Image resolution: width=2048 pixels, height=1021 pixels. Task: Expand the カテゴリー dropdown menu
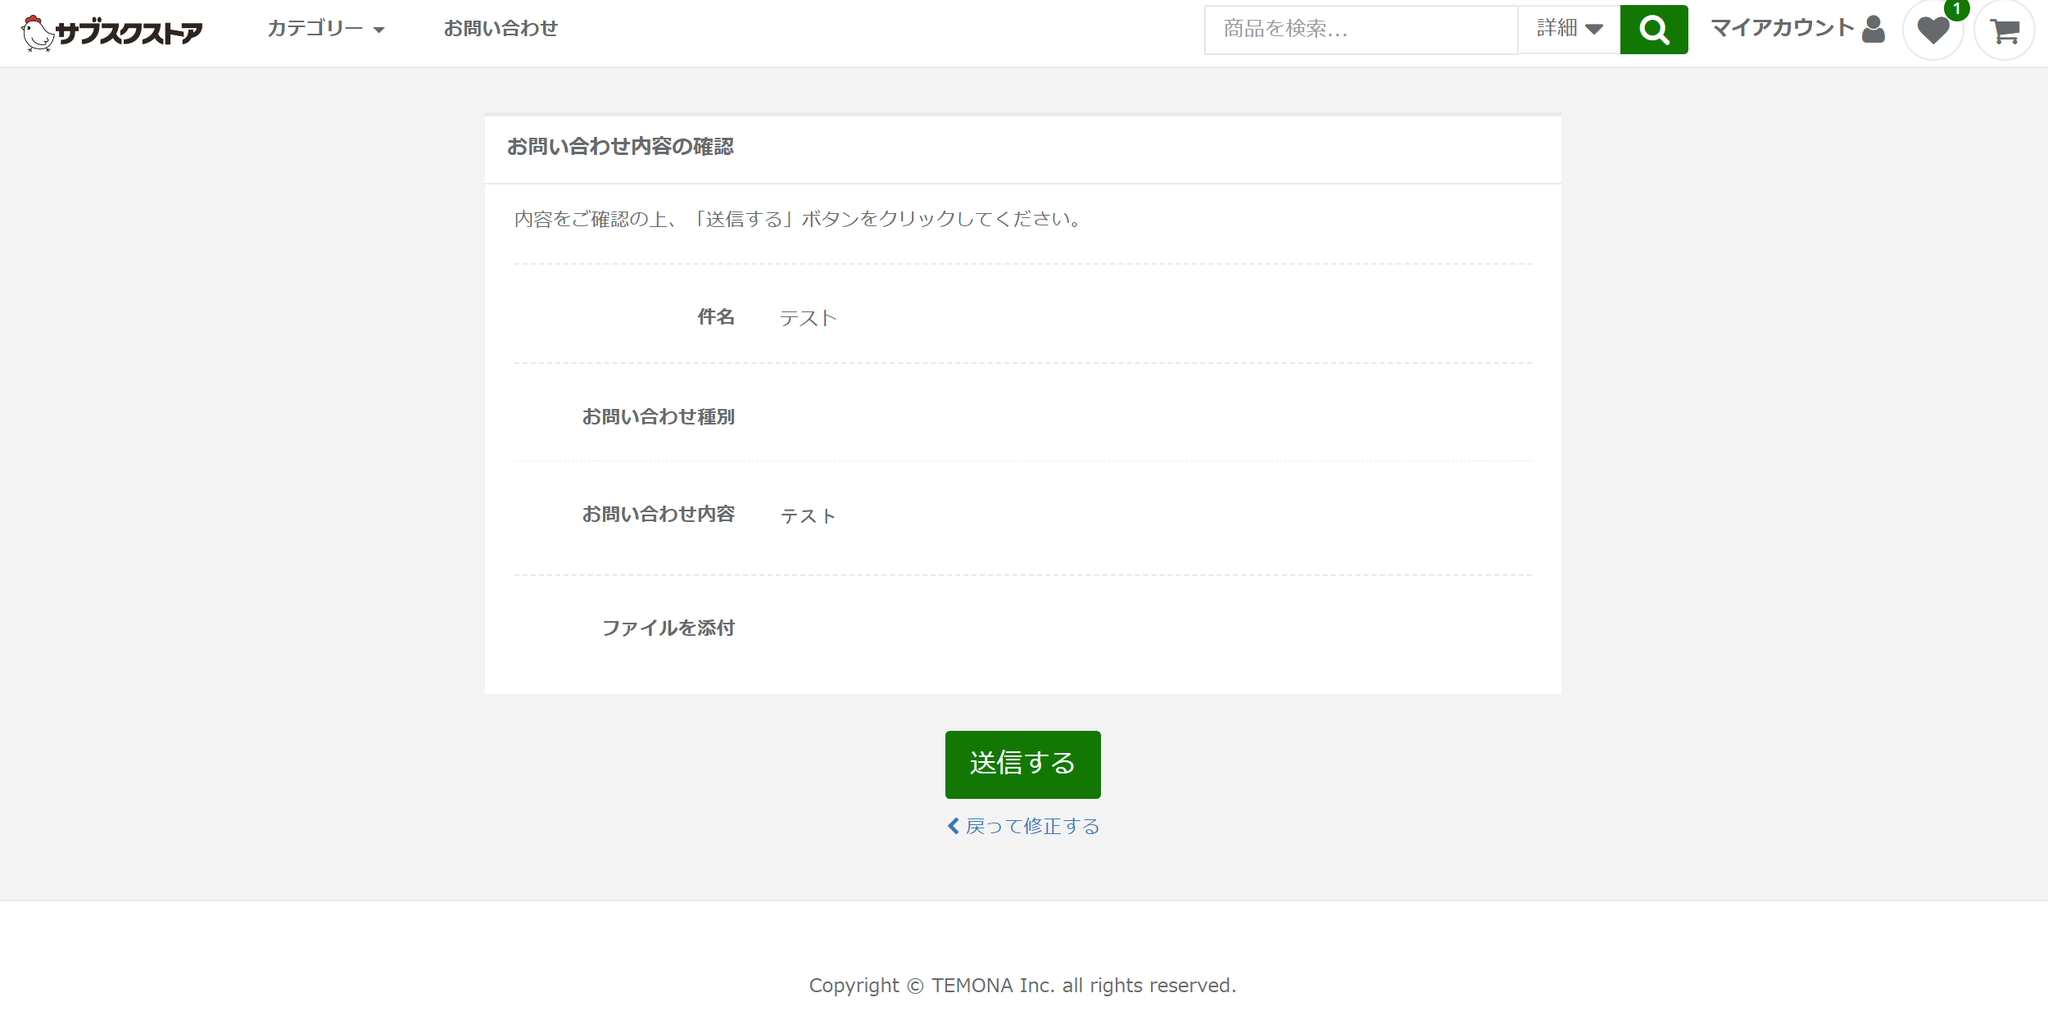[x=326, y=29]
